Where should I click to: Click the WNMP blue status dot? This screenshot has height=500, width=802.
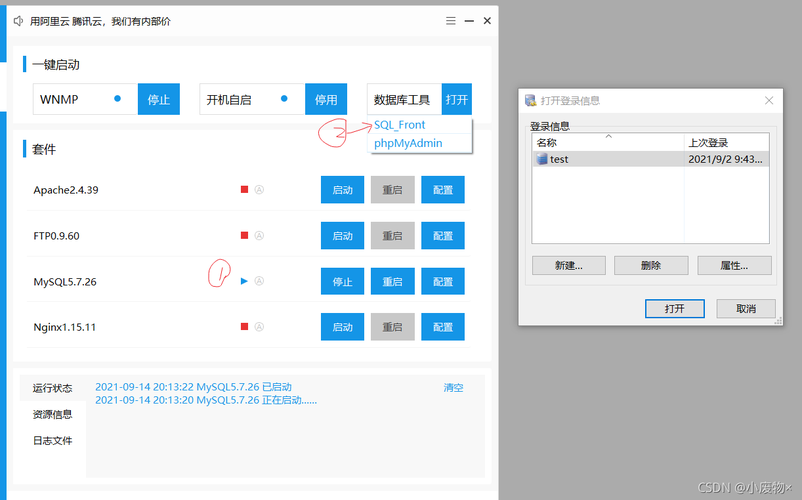(118, 99)
